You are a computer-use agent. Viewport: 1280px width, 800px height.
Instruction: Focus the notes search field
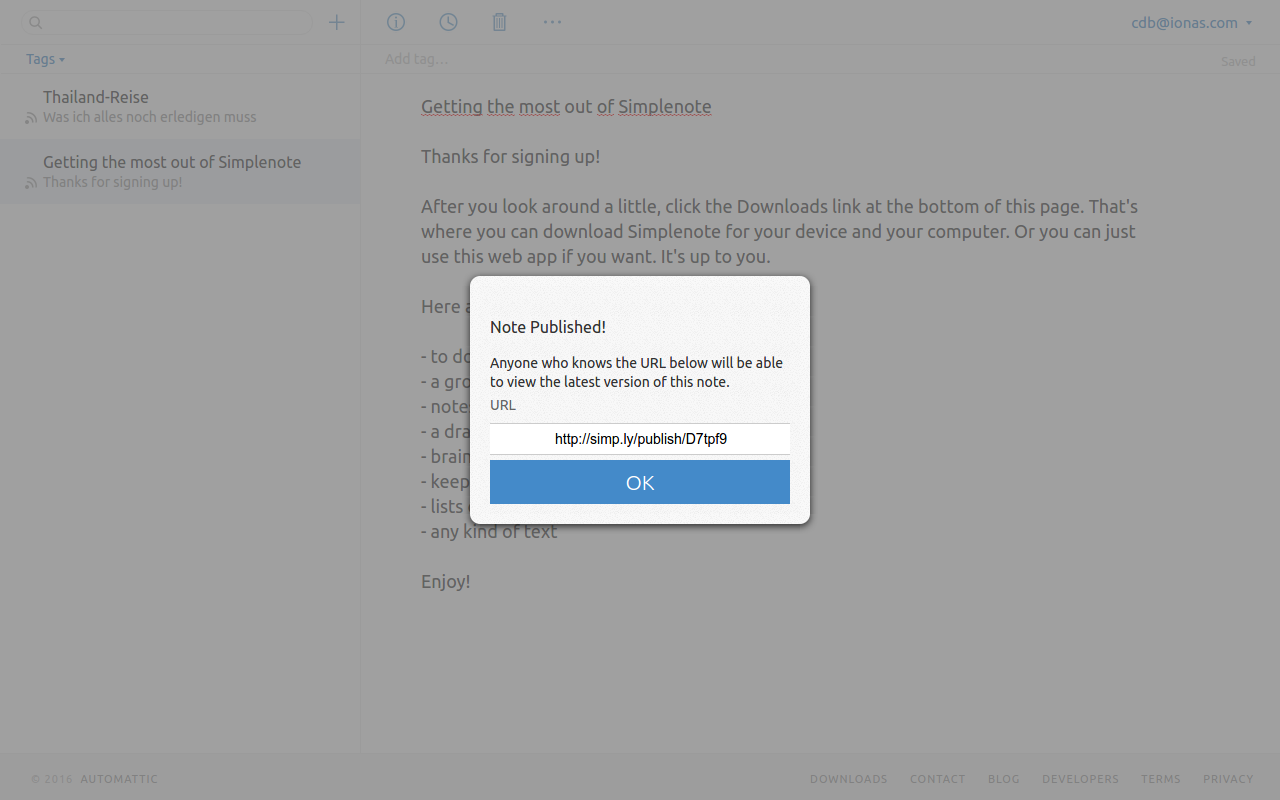pyautogui.click(x=167, y=22)
